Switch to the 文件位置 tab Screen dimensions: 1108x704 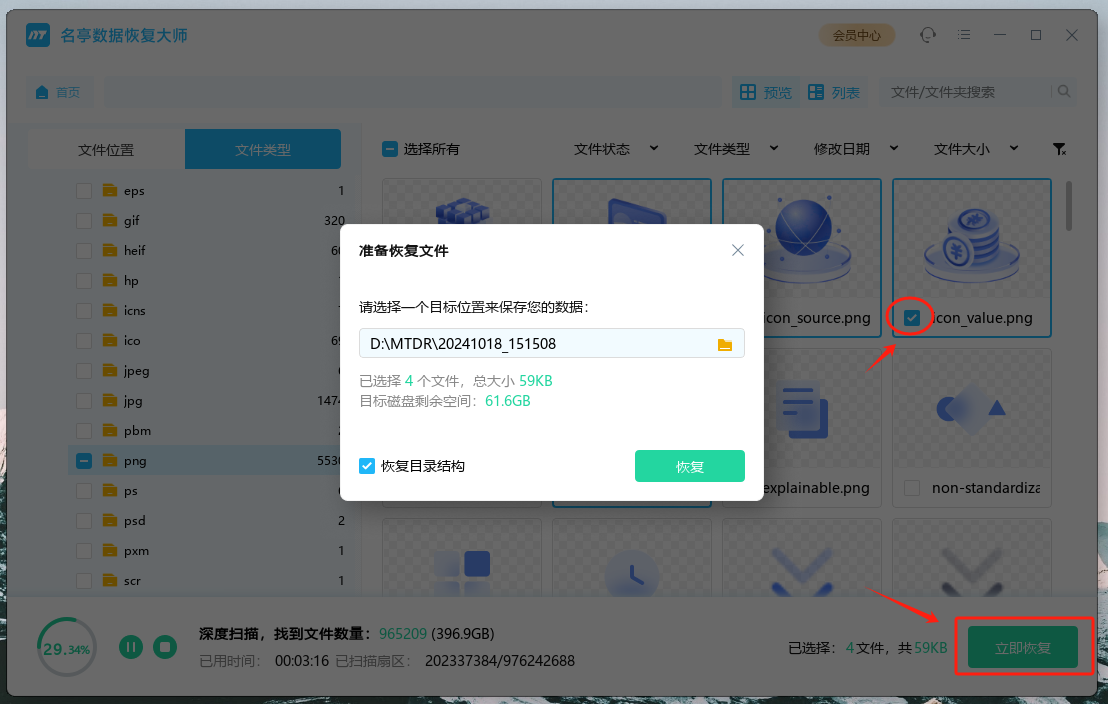(x=105, y=148)
